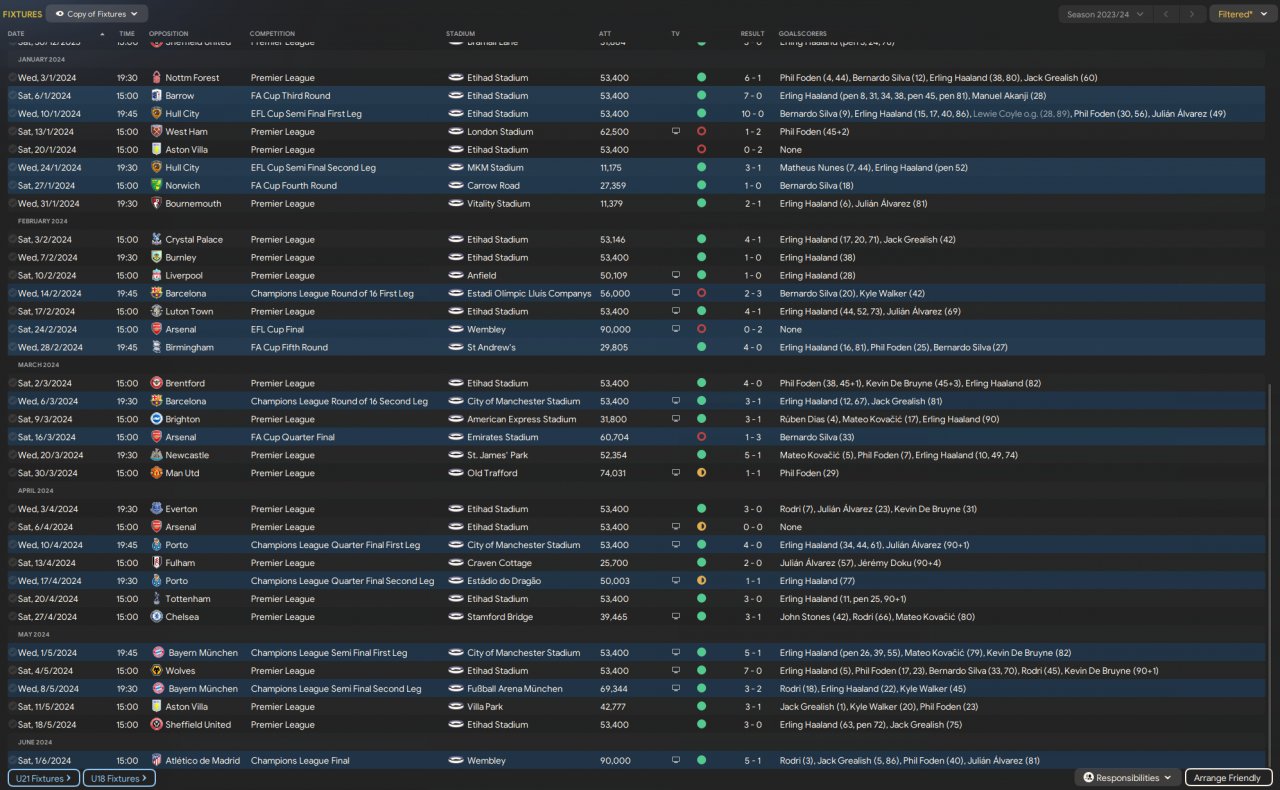Tick the circle beside Sat, 6/1/2024
Viewport: 1280px width, 790px height.
pos(12,96)
